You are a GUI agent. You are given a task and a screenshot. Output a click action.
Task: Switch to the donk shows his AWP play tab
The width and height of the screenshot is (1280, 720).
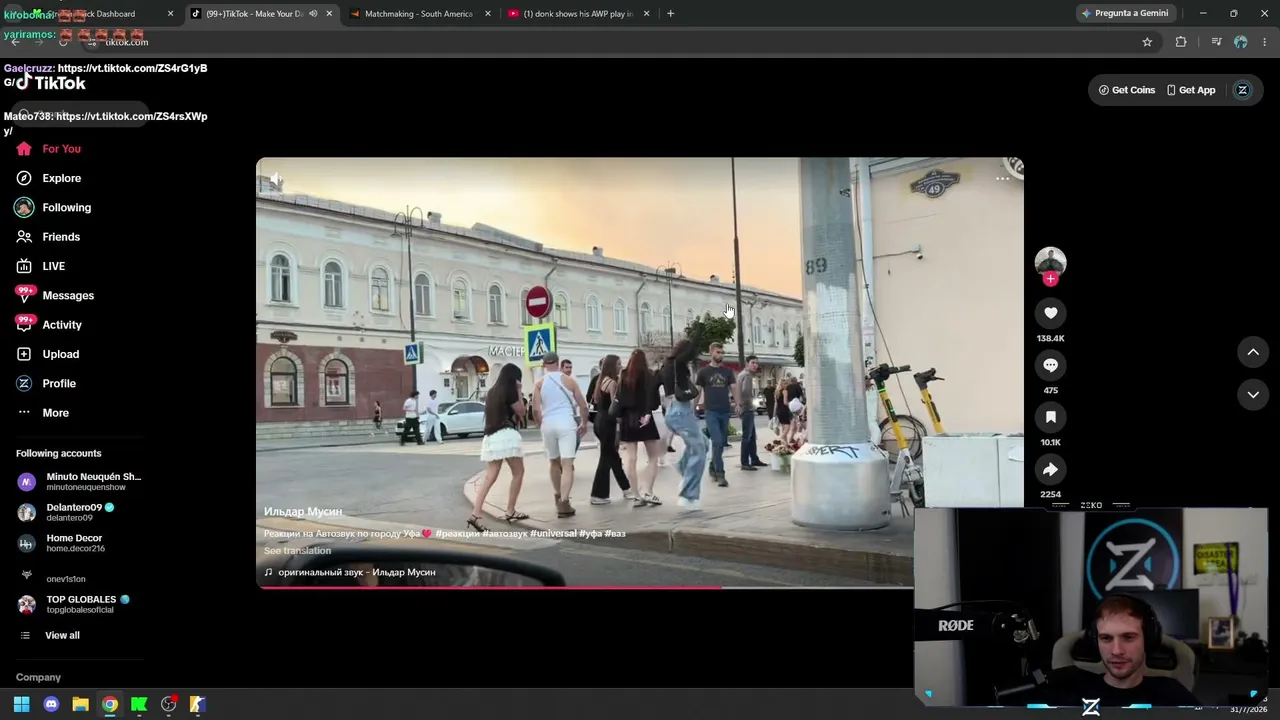578,14
